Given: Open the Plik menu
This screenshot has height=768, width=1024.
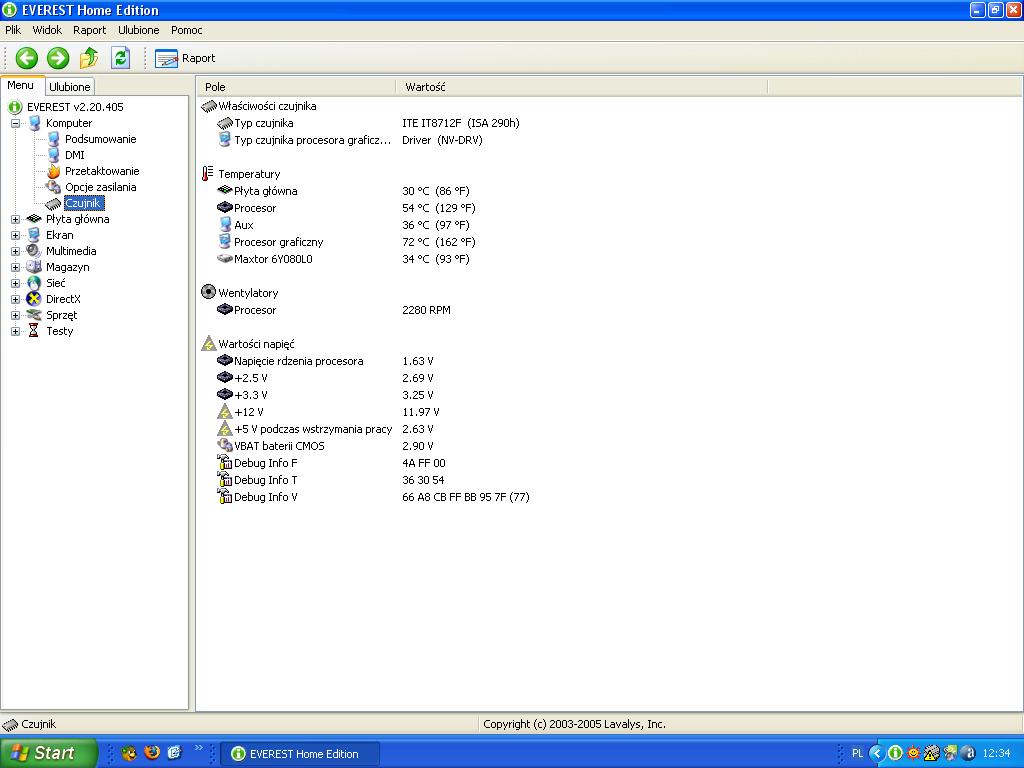Looking at the screenshot, I should point(13,30).
